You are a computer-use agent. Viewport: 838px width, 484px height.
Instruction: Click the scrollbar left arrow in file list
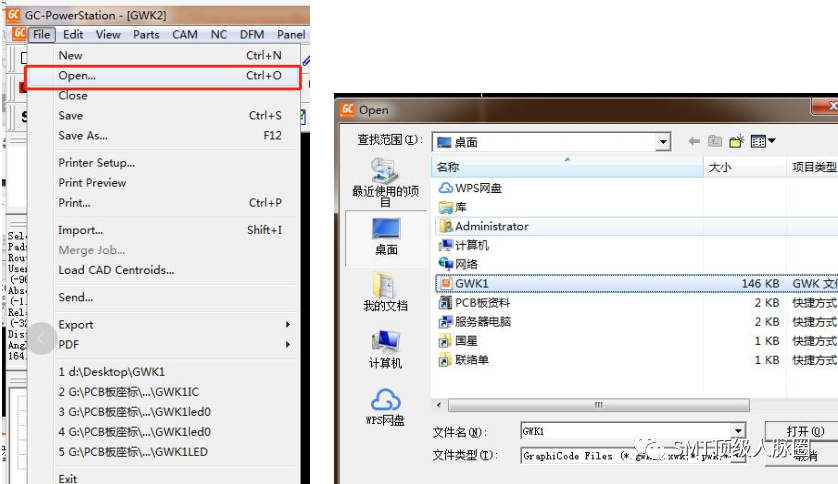point(439,405)
